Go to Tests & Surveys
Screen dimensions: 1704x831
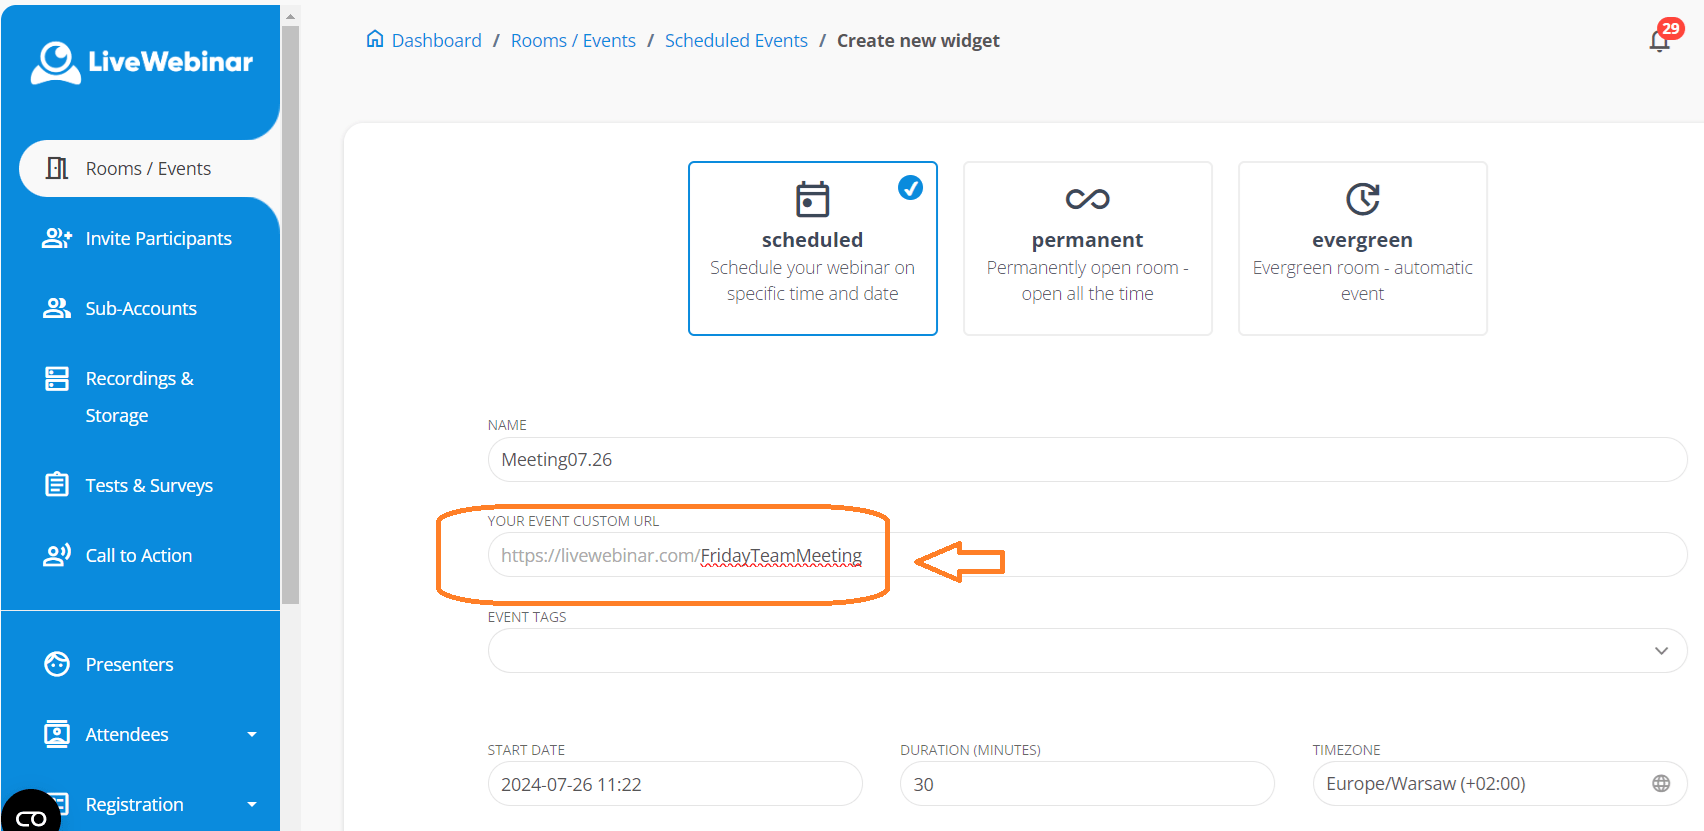[149, 486]
